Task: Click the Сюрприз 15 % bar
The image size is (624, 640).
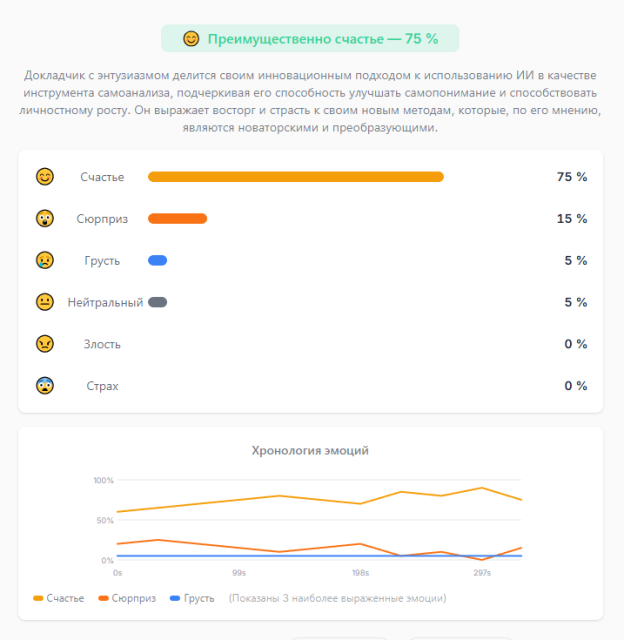Action: [178, 219]
